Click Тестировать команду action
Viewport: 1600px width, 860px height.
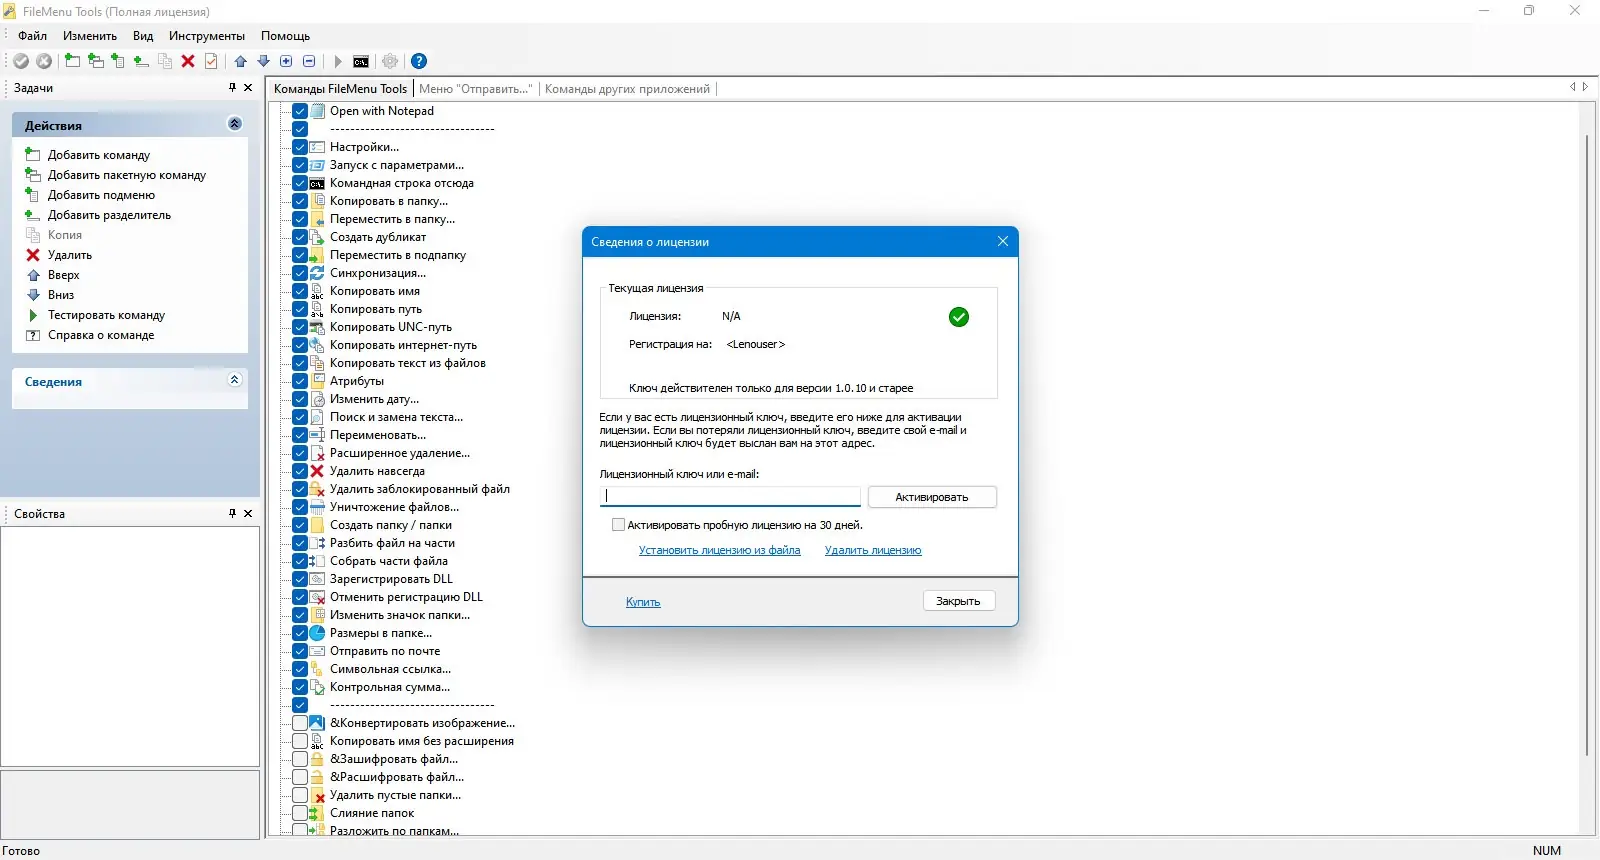point(106,315)
